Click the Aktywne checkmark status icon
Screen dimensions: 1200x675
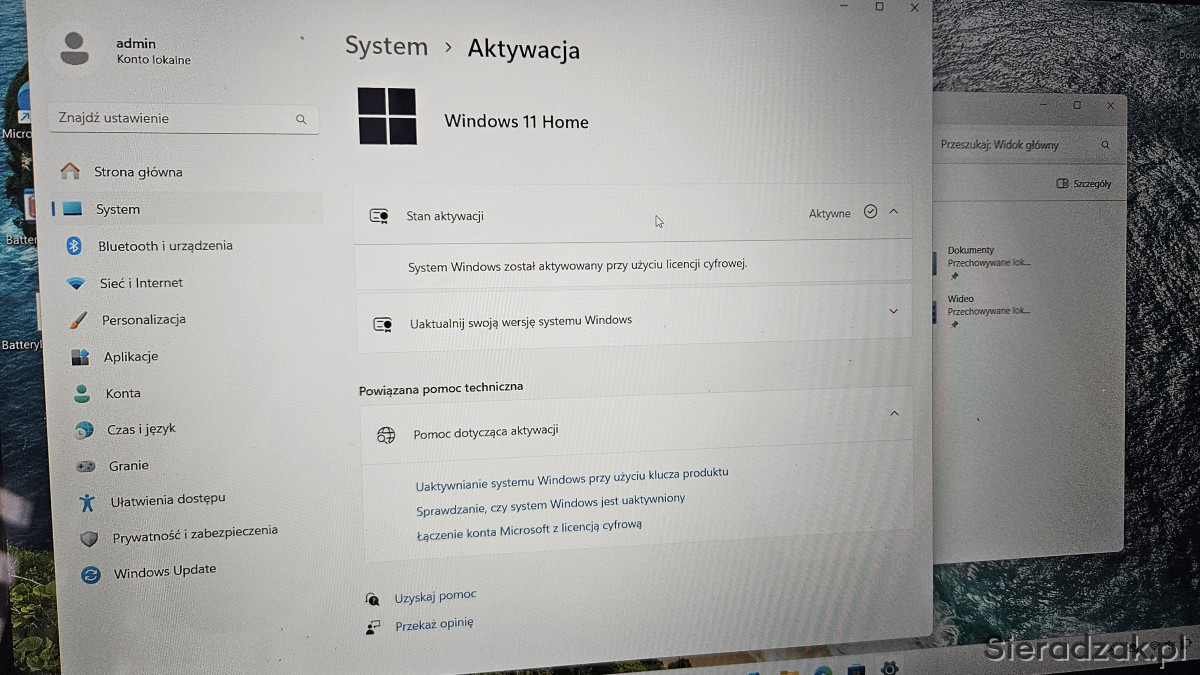click(870, 212)
